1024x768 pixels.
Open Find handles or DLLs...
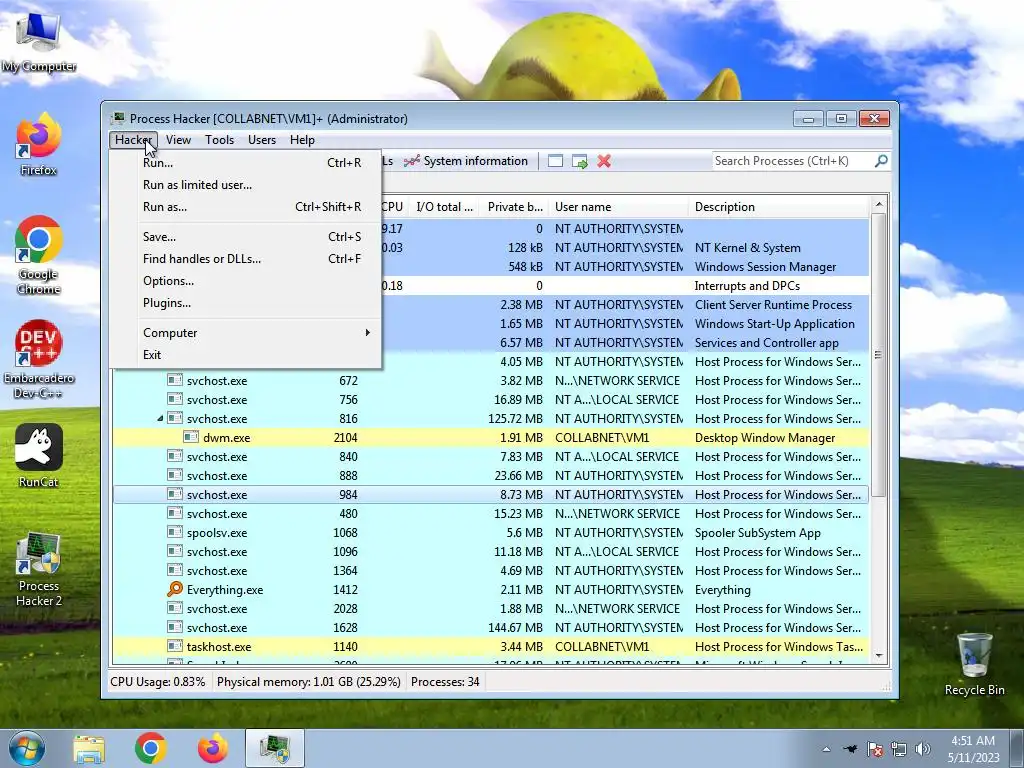pyautogui.click(x=246, y=259)
